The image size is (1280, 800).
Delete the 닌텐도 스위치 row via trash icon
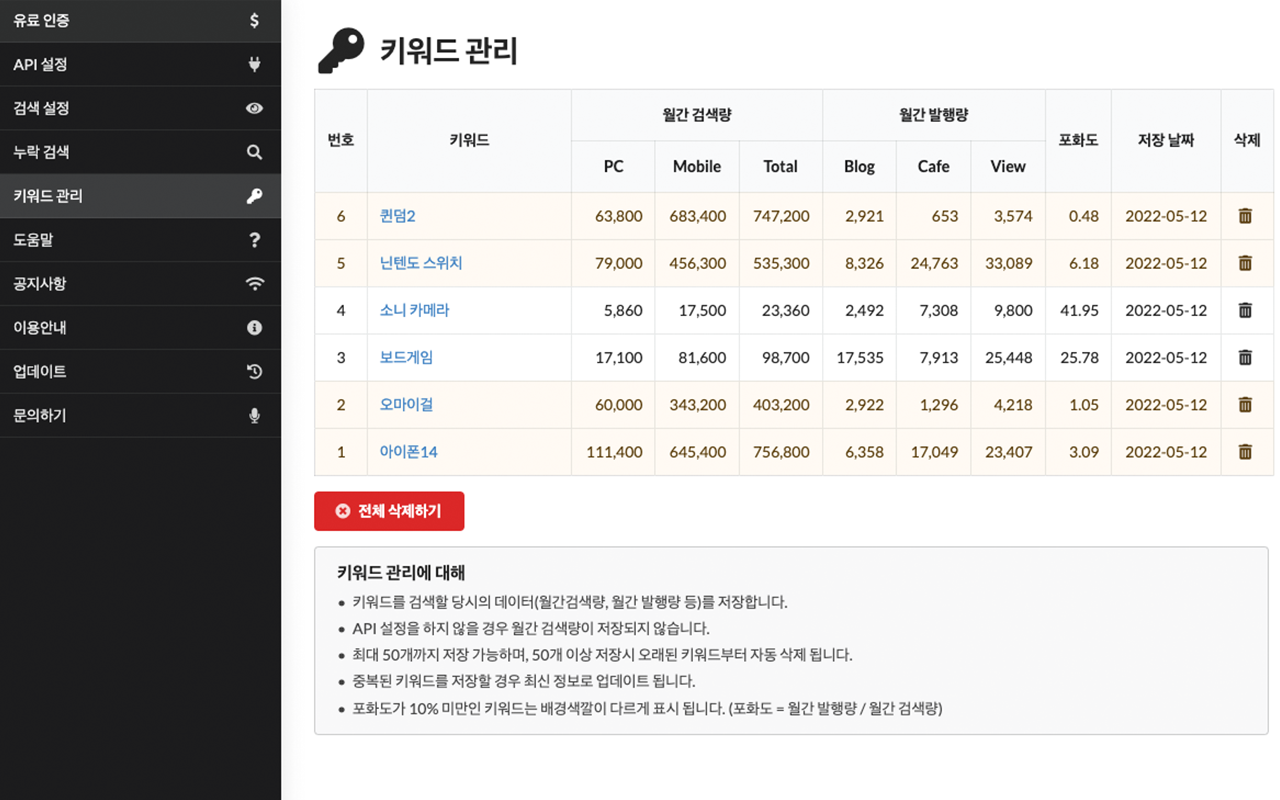pyautogui.click(x=1245, y=263)
